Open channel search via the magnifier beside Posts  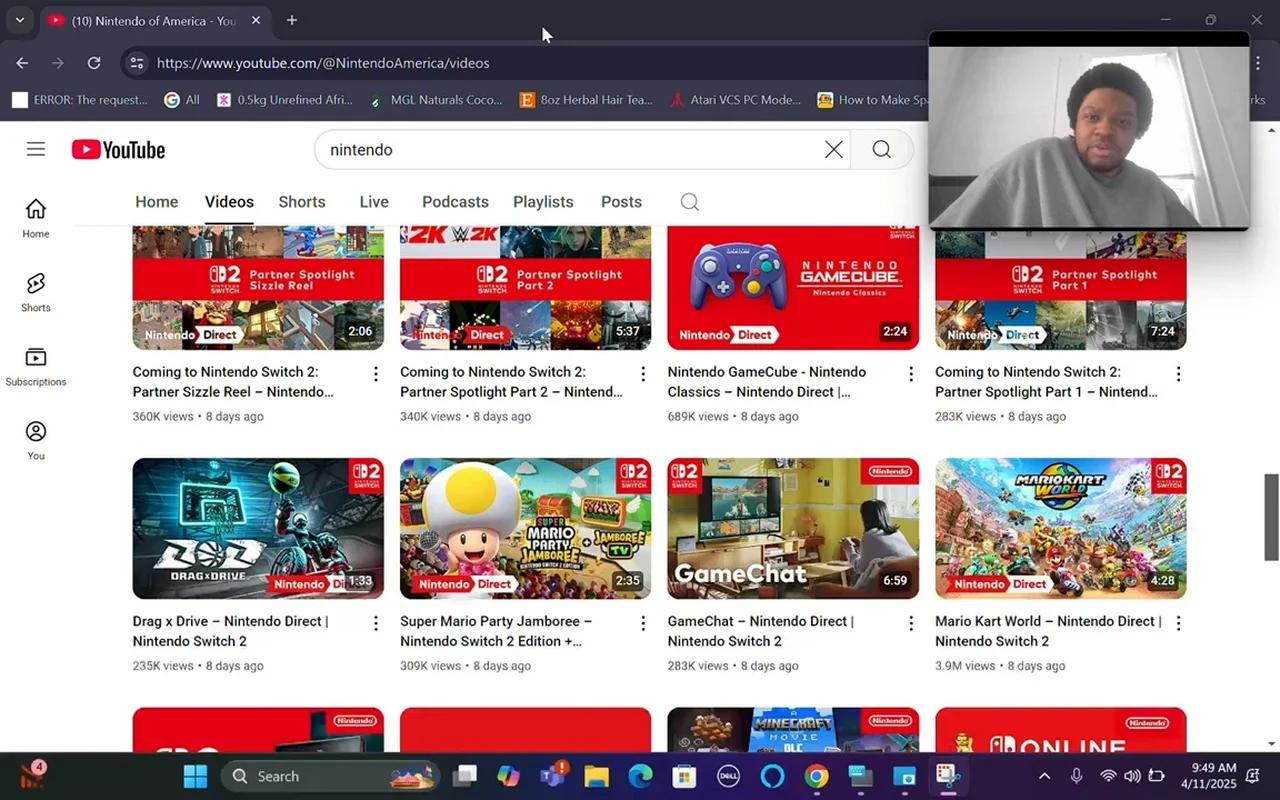[x=689, y=201]
